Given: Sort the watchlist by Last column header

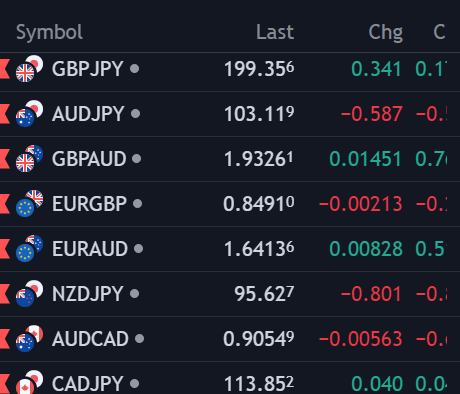Looking at the screenshot, I should [x=275, y=32].
